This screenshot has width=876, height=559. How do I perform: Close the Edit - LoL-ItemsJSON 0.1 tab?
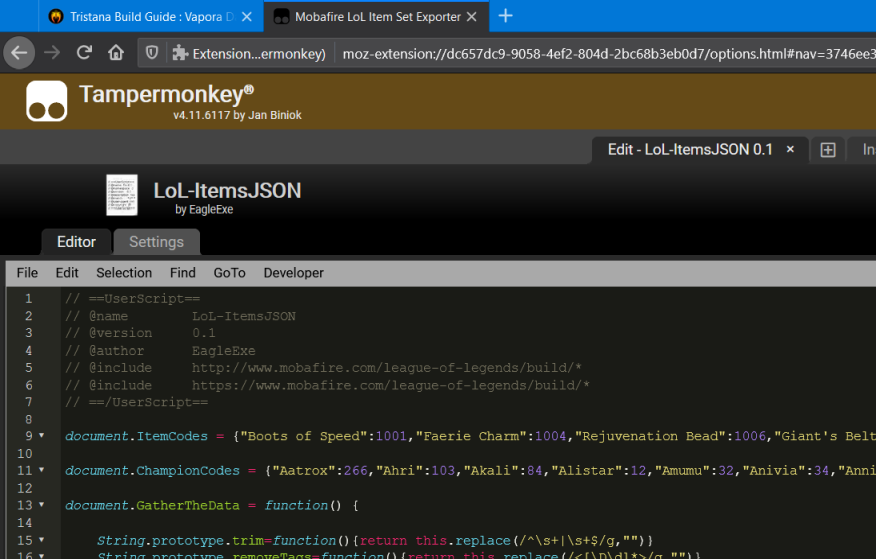click(790, 149)
